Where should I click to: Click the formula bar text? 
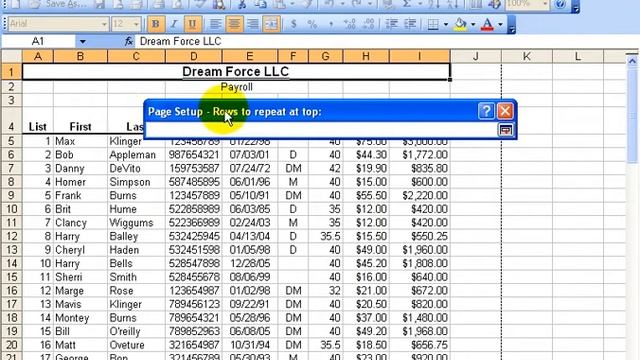point(180,41)
